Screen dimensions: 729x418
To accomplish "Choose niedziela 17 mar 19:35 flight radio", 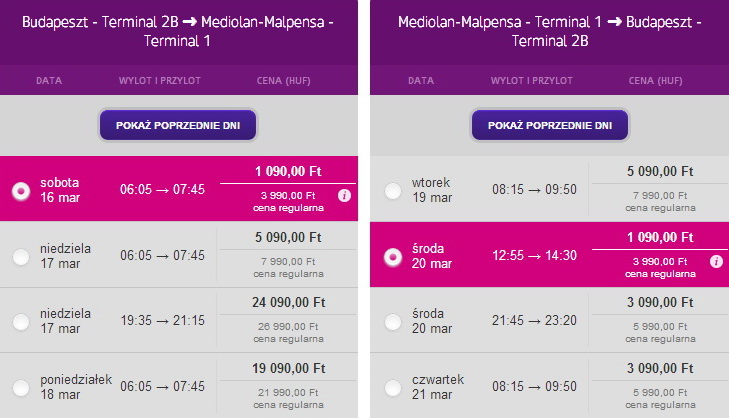I will click(21, 322).
